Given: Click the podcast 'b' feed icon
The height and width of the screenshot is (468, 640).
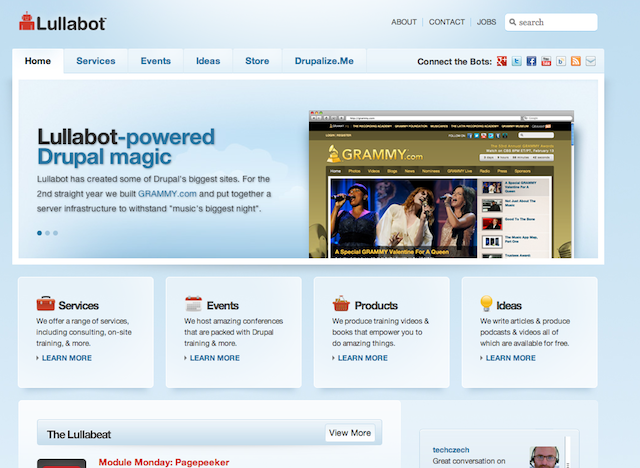Looking at the screenshot, I should 561,61.
